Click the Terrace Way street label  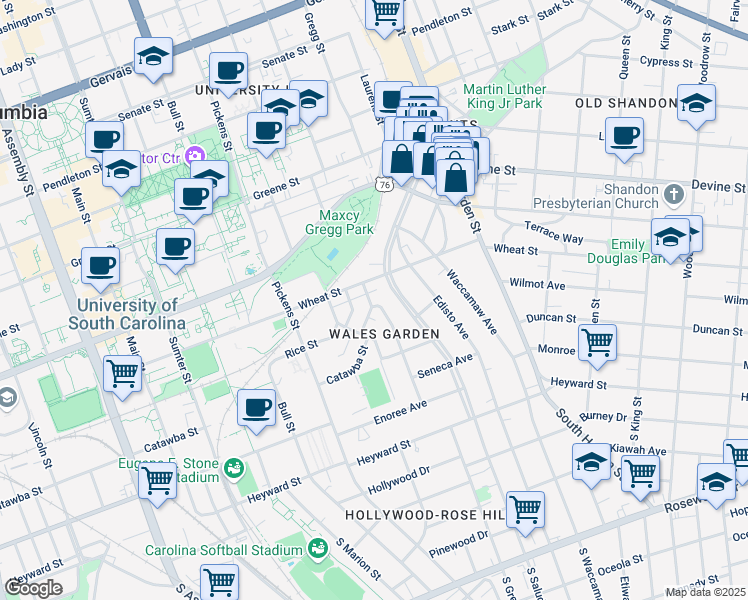tap(554, 232)
